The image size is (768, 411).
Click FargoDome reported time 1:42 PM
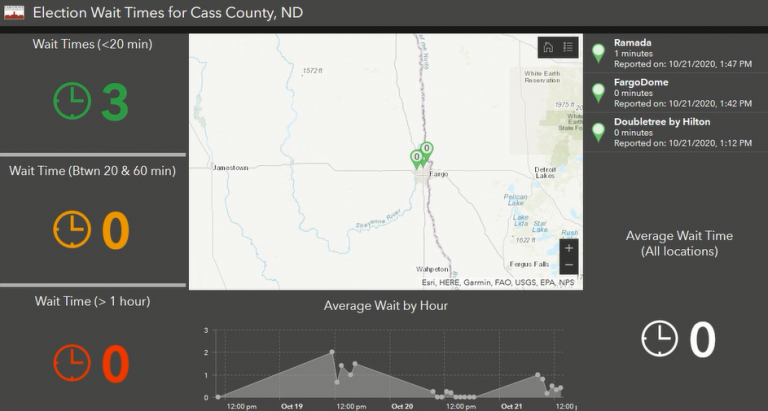683,104
